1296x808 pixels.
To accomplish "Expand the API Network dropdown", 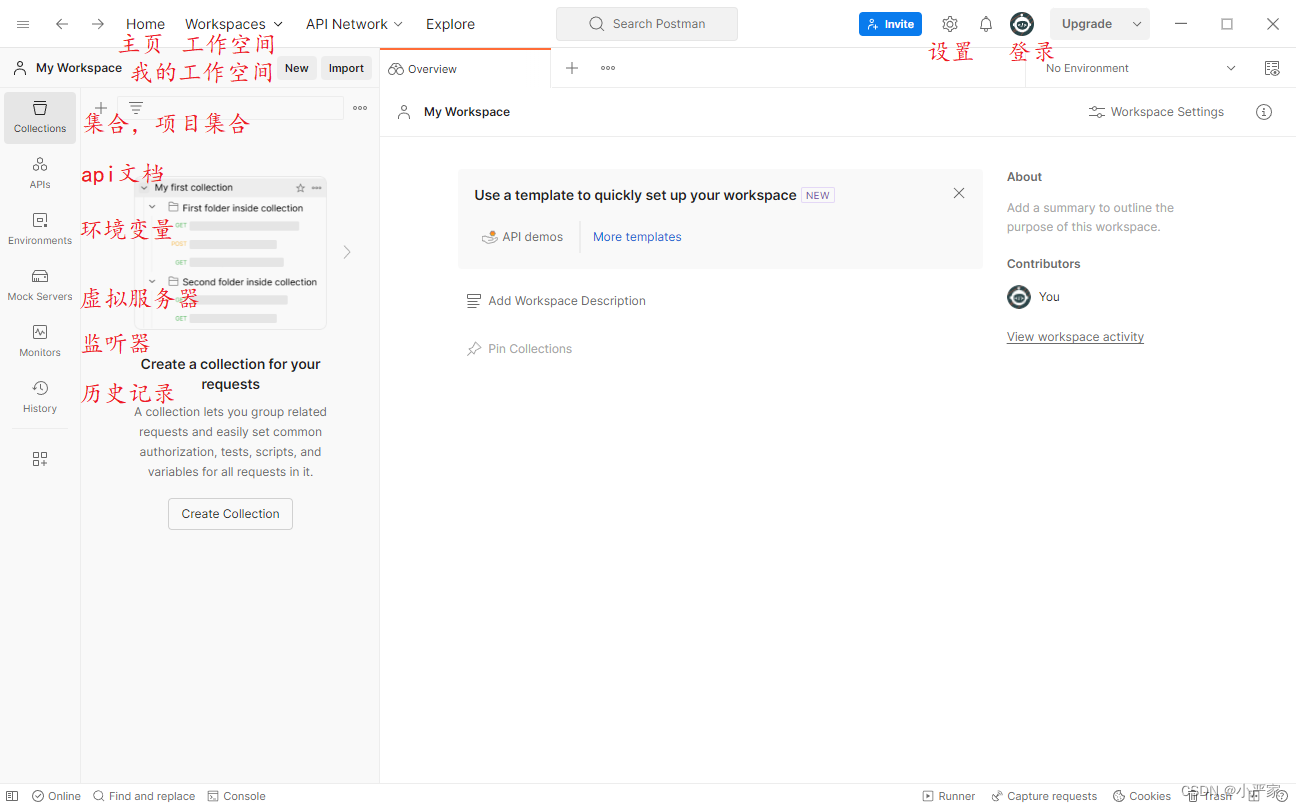I will 354,24.
